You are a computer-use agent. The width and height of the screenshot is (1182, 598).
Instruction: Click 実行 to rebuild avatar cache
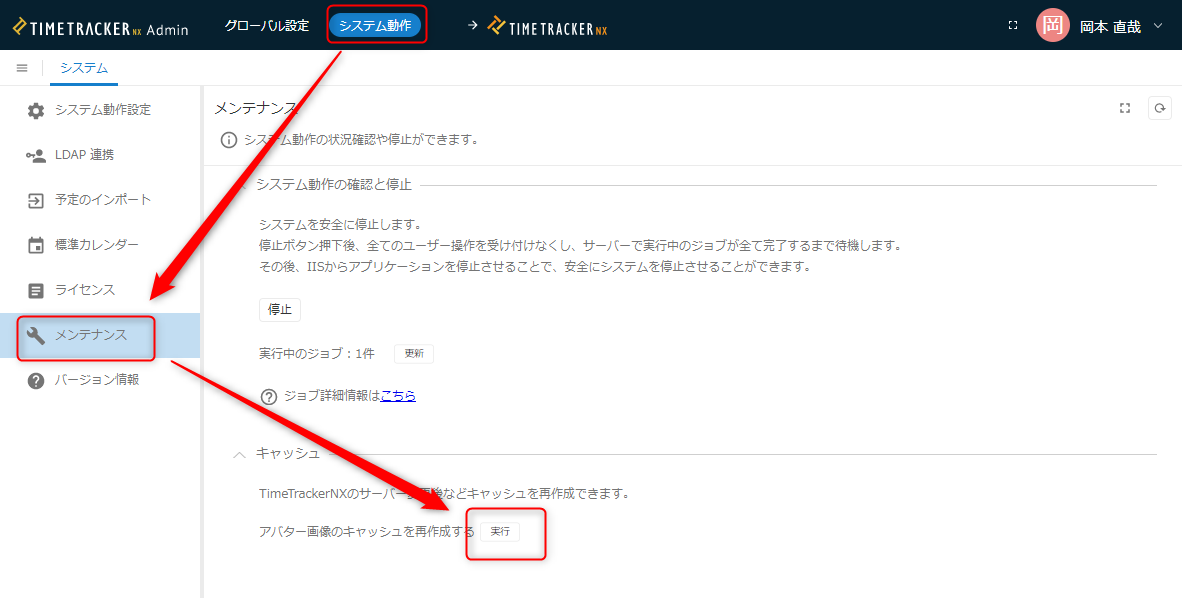pyautogui.click(x=500, y=532)
